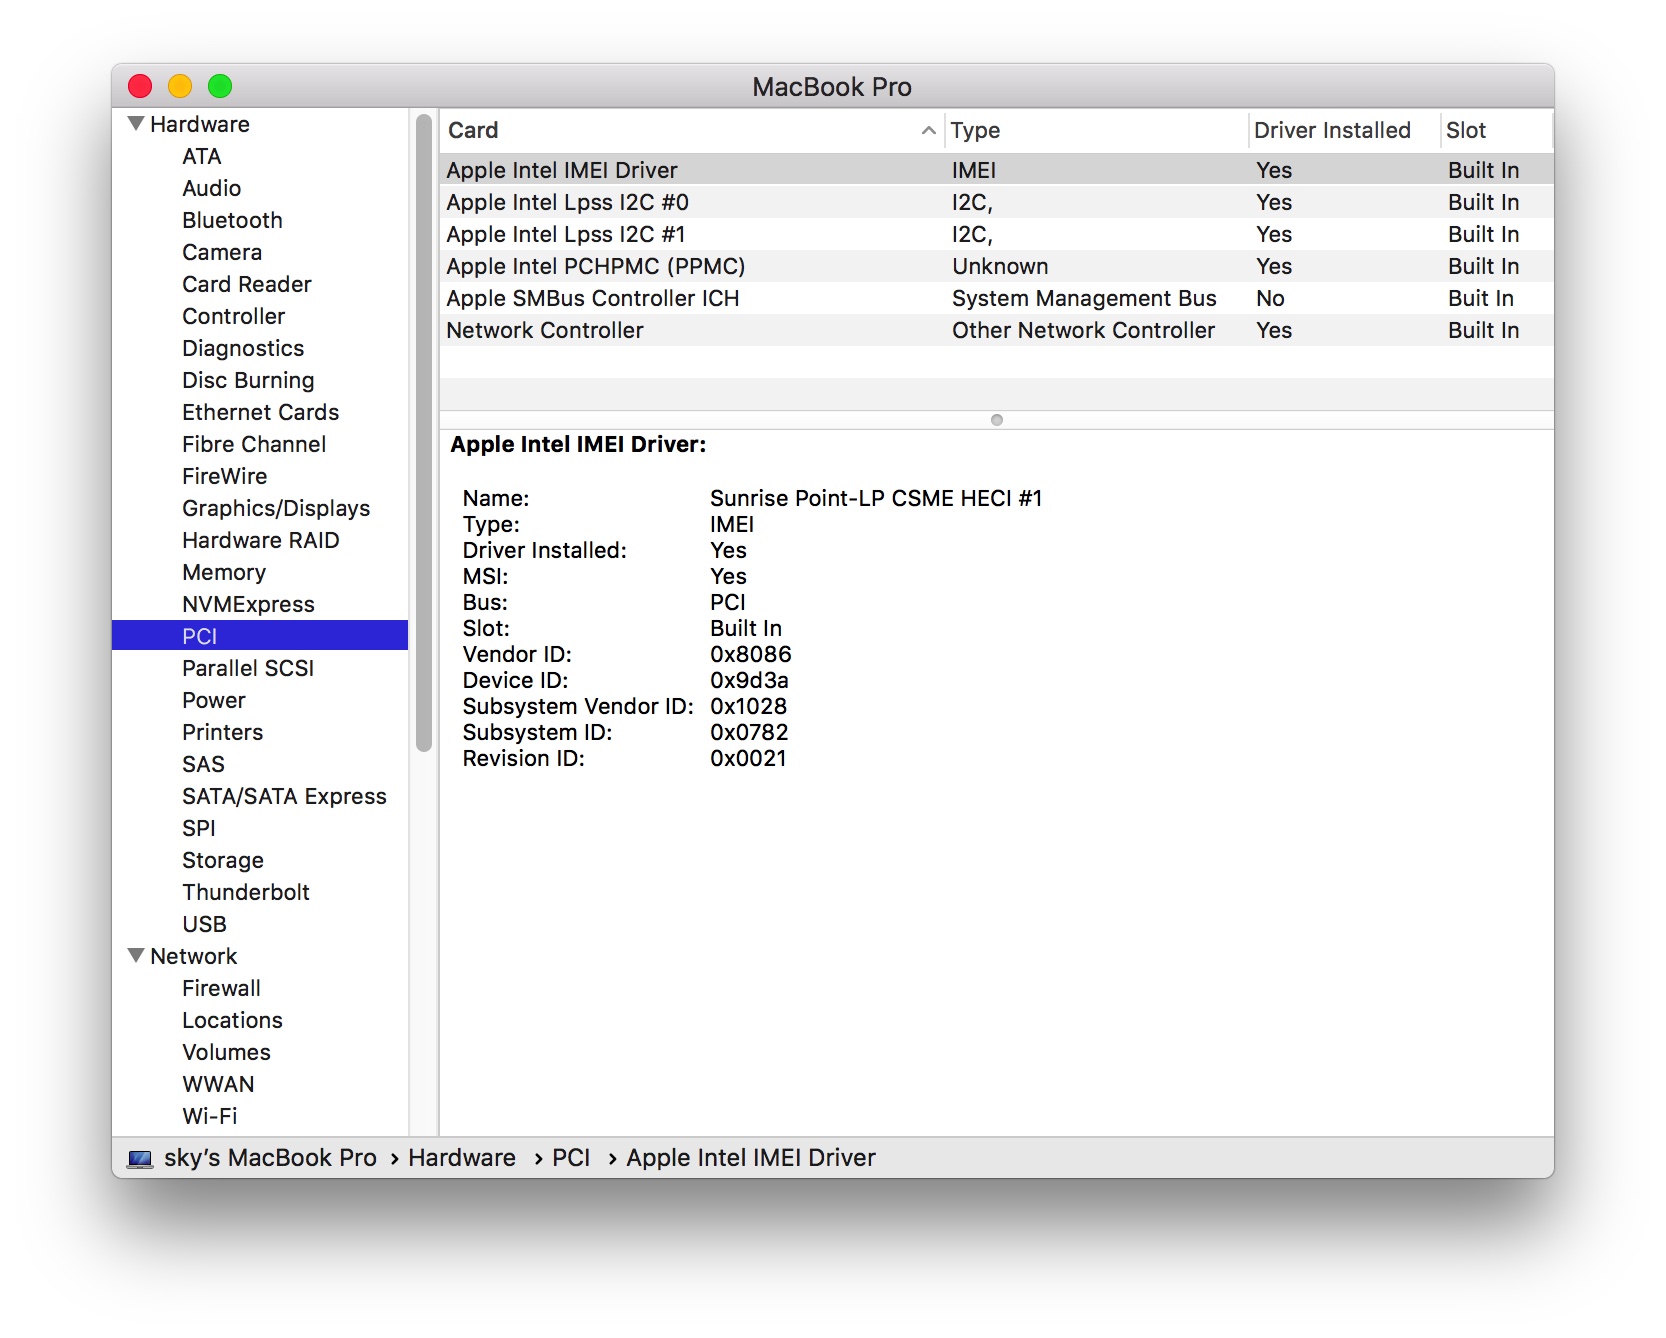Select FireWire in the sidebar
This screenshot has height=1338, width=1666.
point(224,476)
